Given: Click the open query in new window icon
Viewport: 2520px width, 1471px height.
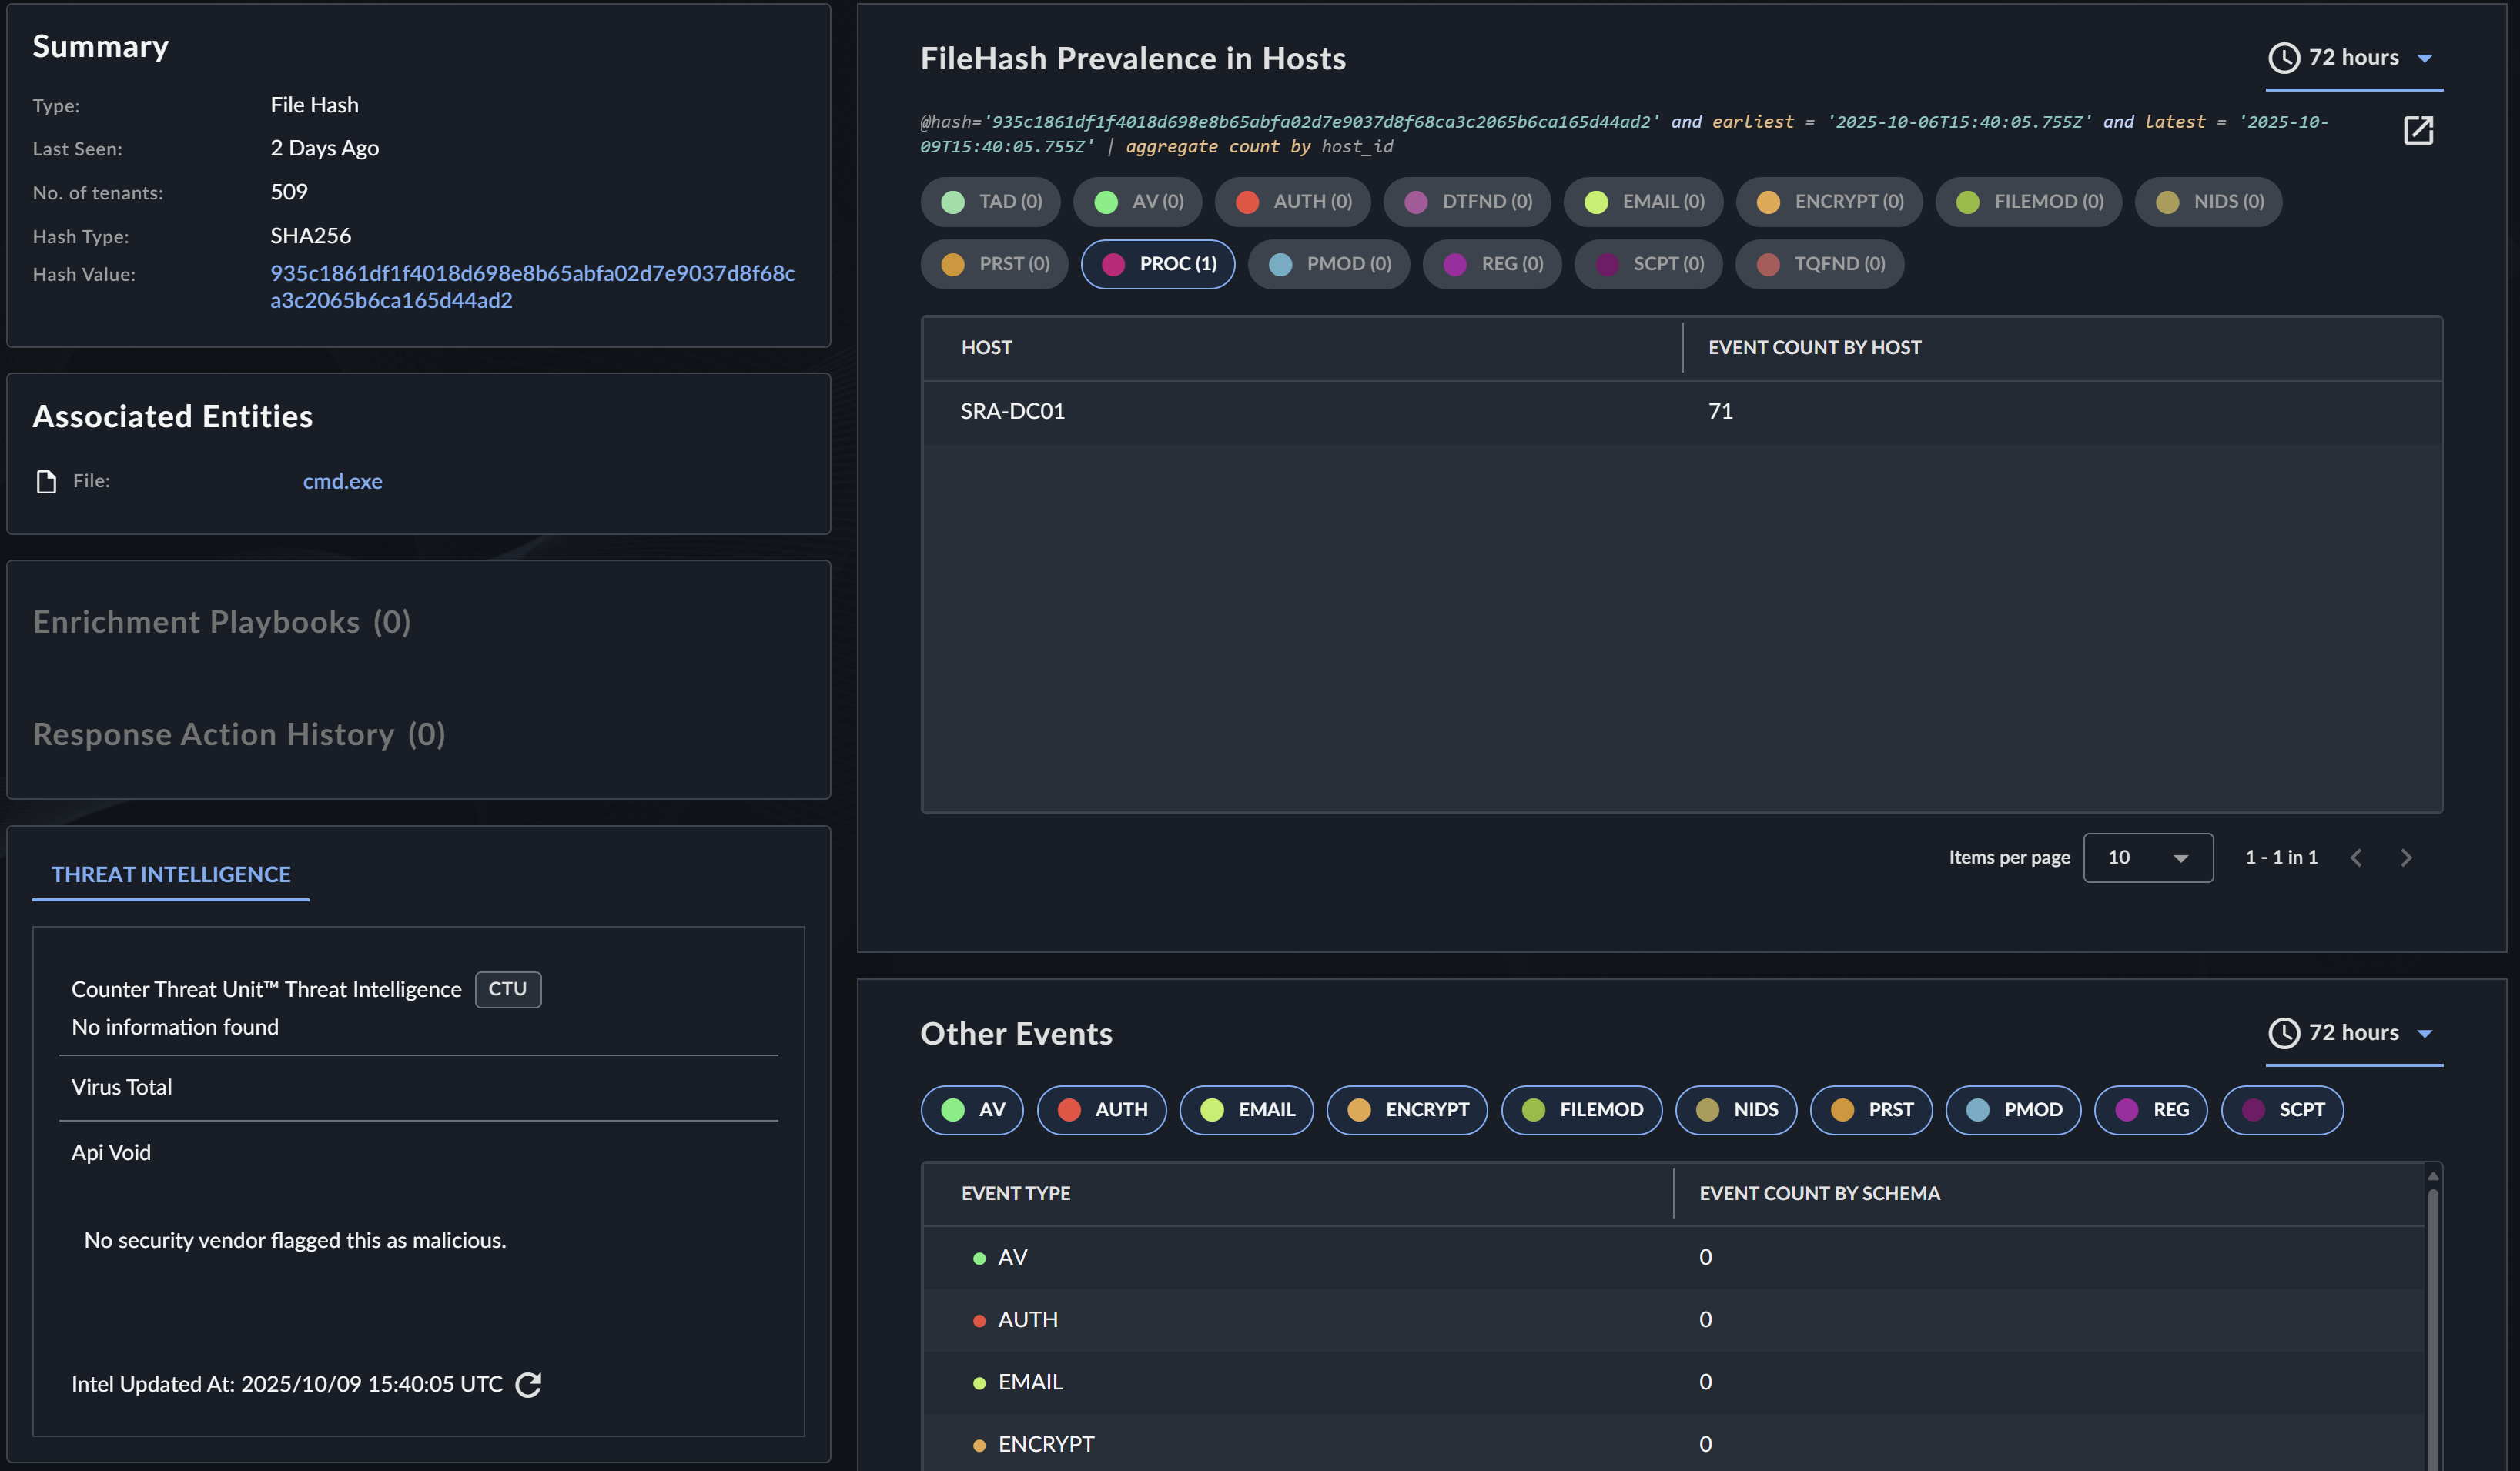Looking at the screenshot, I should pyautogui.click(x=2417, y=130).
